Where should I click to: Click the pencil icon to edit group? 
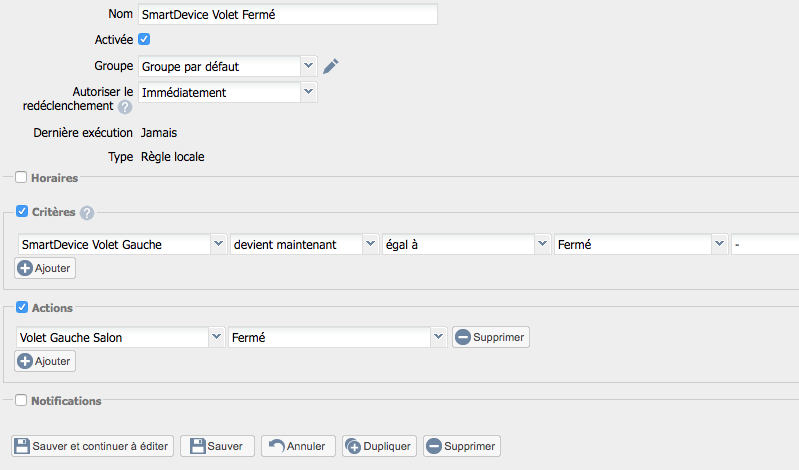[x=331, y=66]
